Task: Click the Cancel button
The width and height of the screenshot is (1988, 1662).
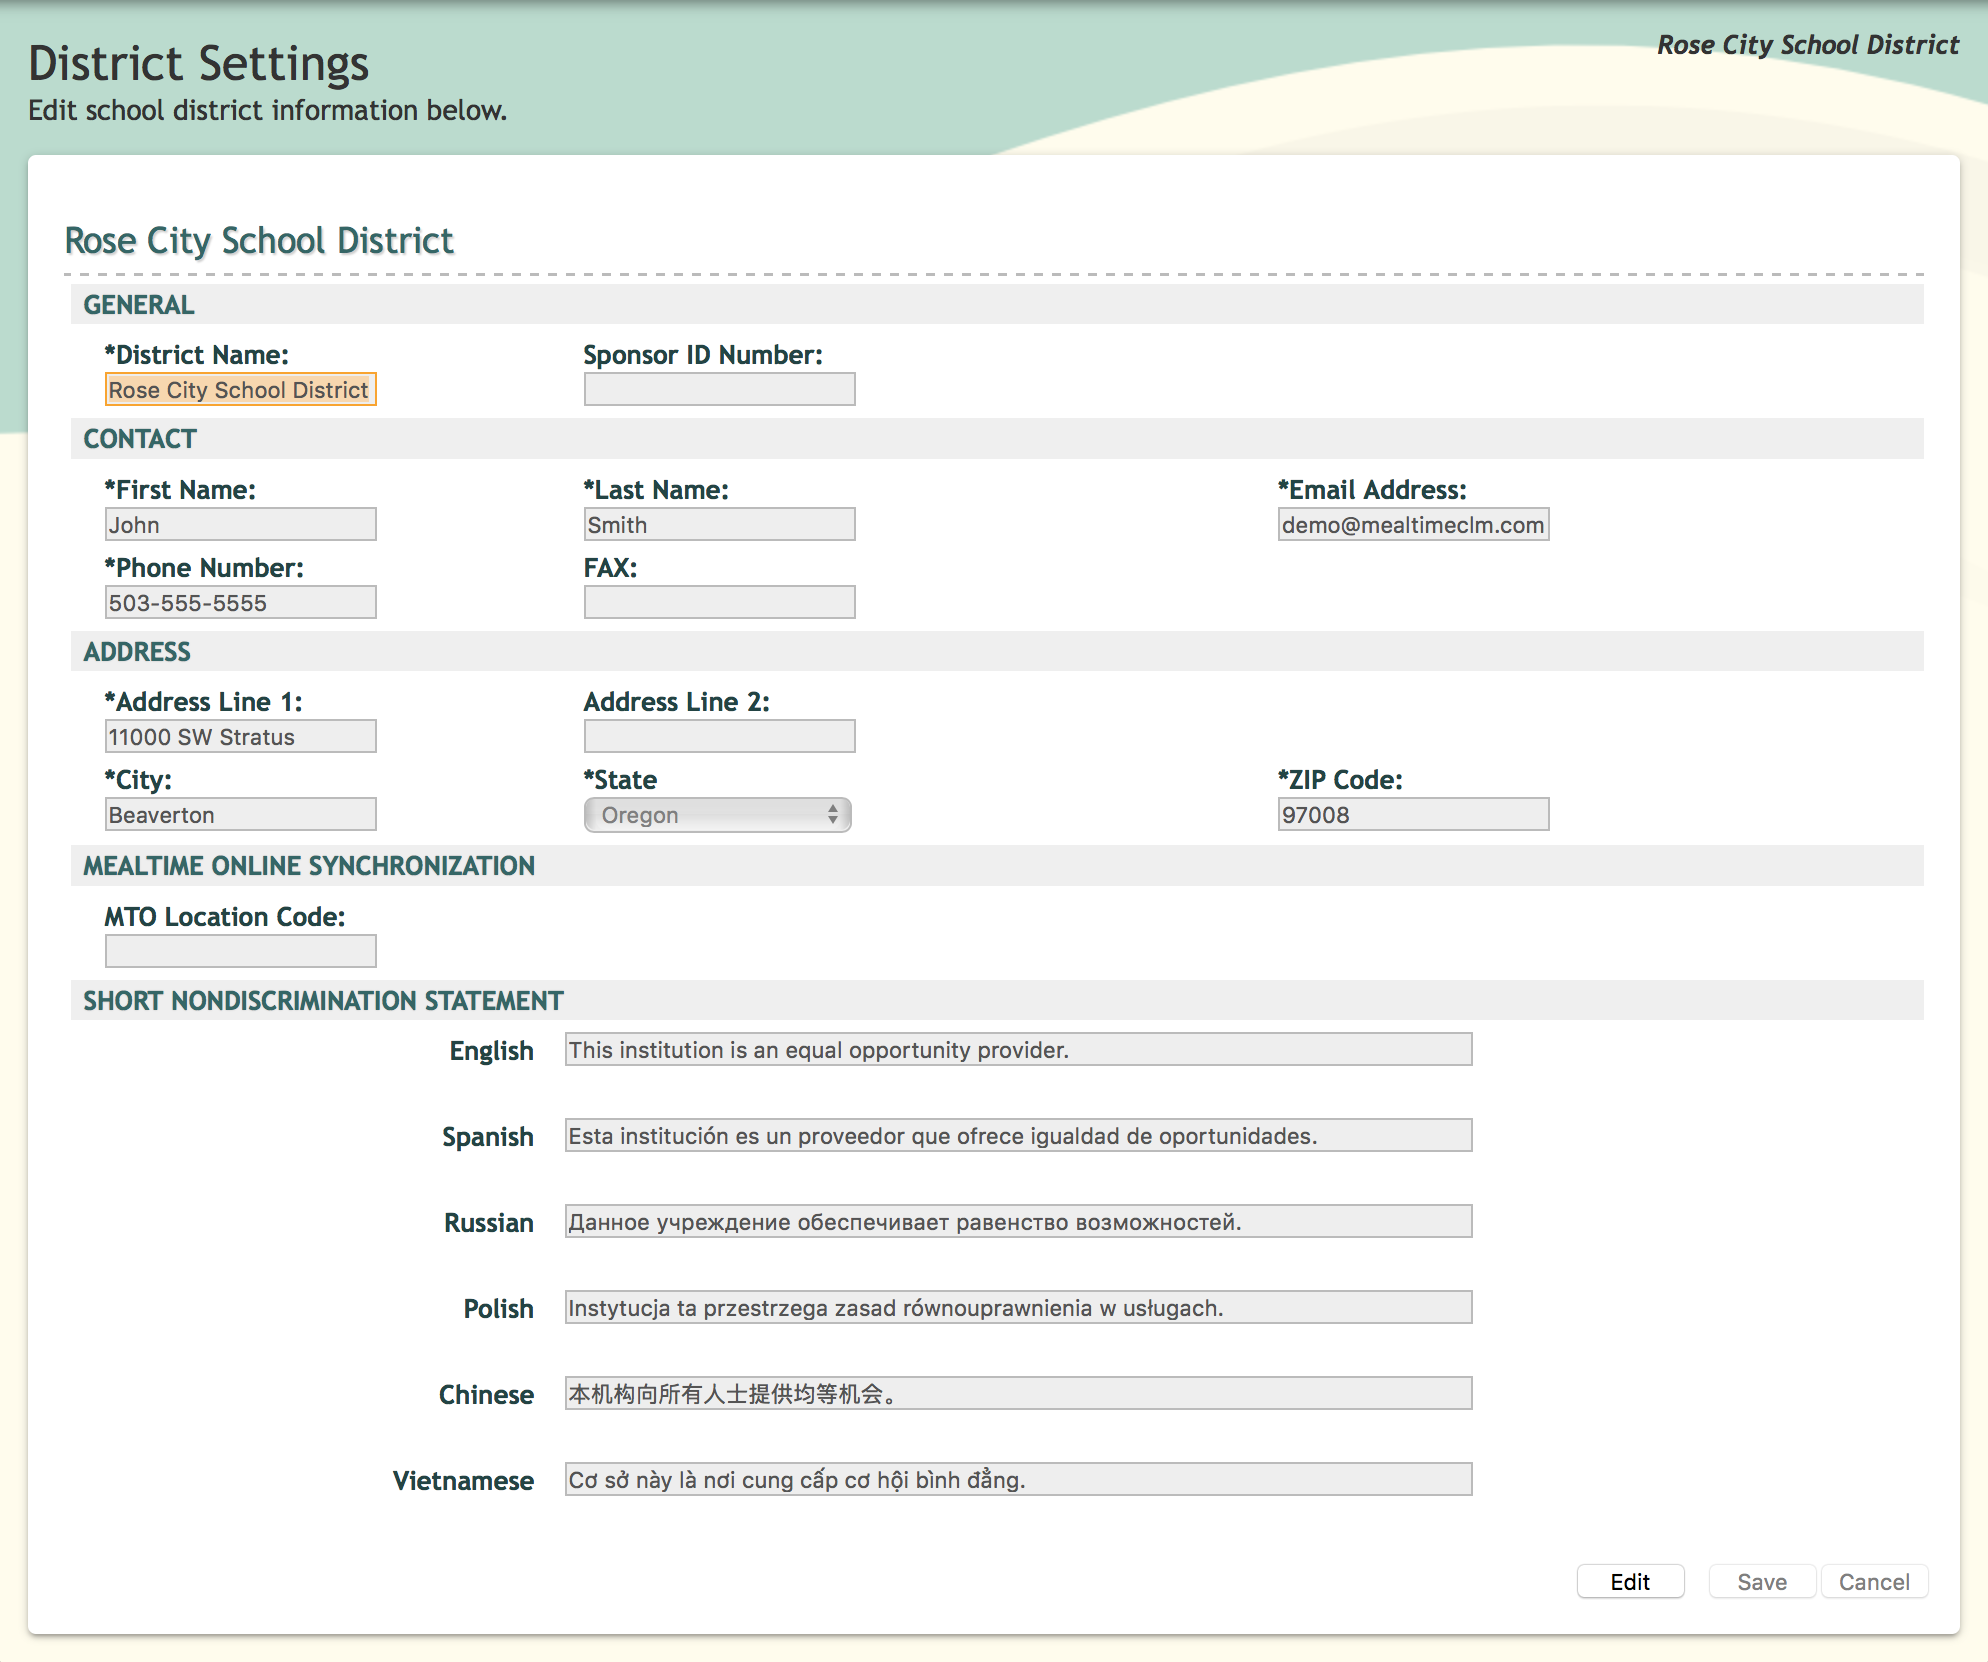Action: (x=1873, y=1581)
